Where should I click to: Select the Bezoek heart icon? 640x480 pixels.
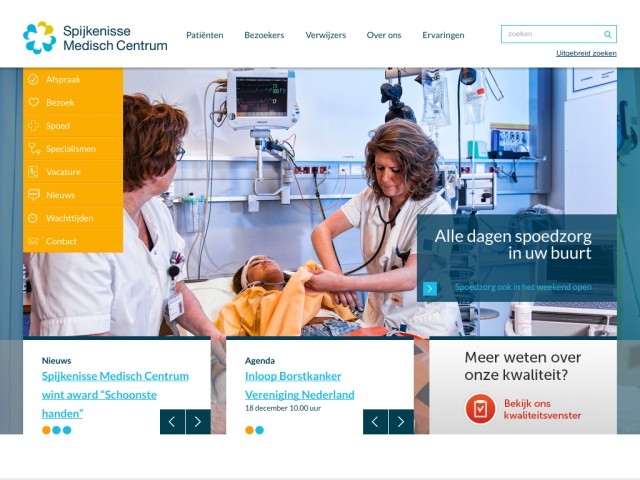pos(33,102)
